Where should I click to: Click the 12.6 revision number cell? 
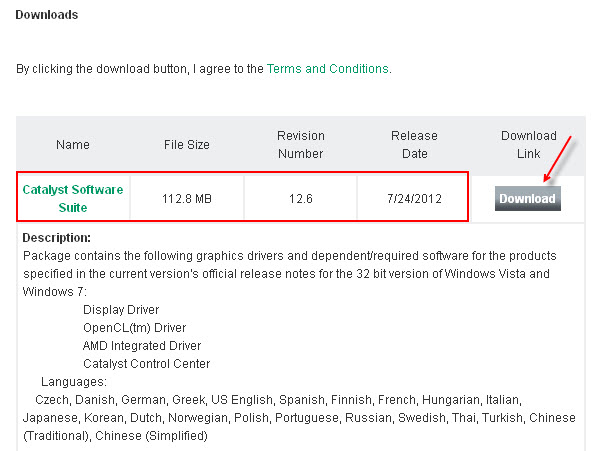click(301, 198)
